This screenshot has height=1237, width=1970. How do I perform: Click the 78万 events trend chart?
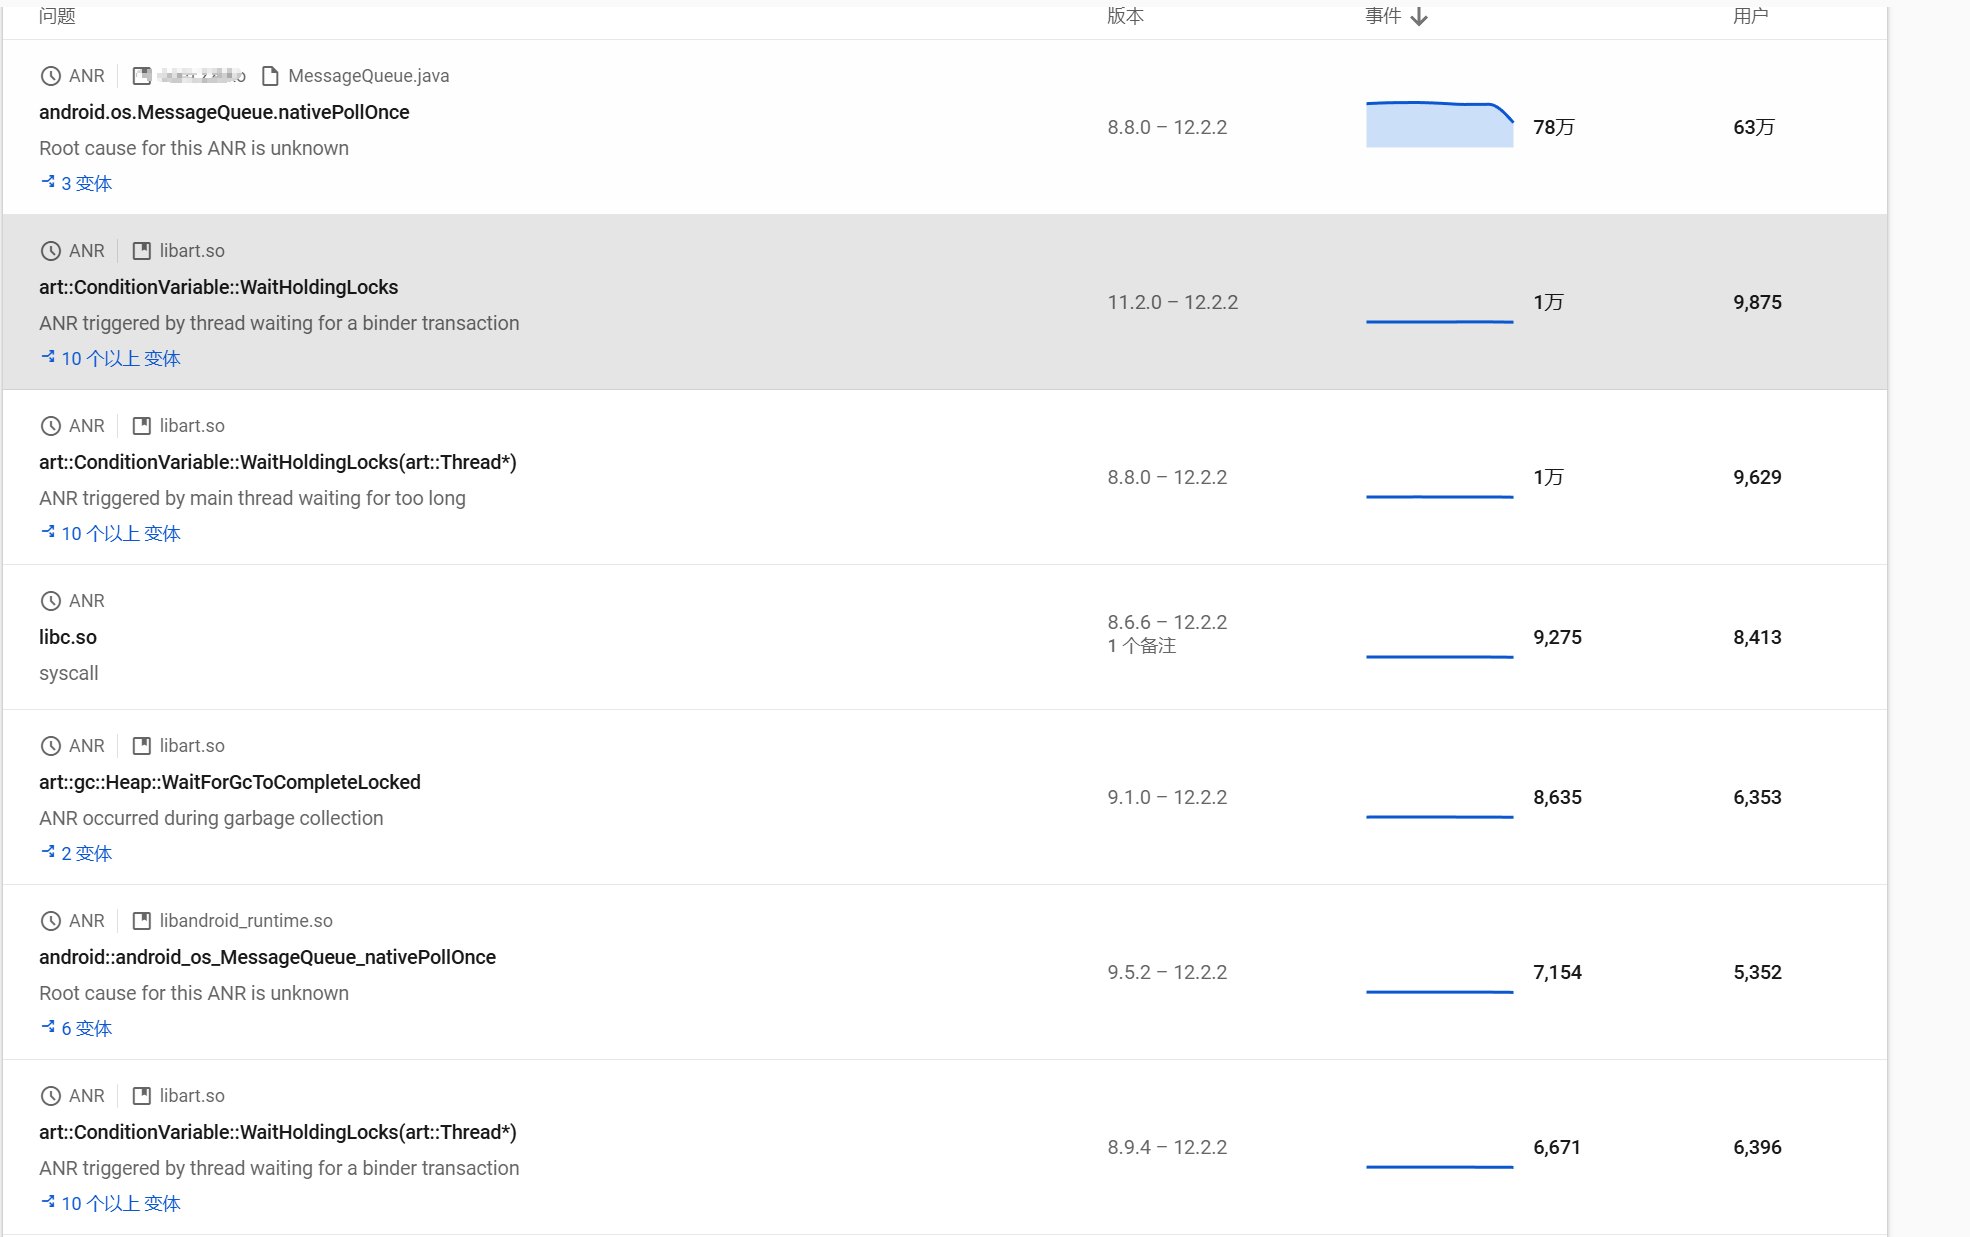(1439, 125)
